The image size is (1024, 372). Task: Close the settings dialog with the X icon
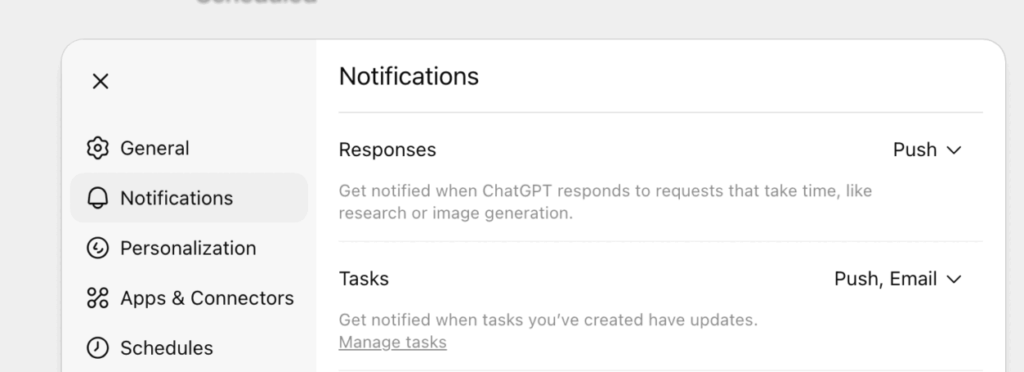pos(101,82)
